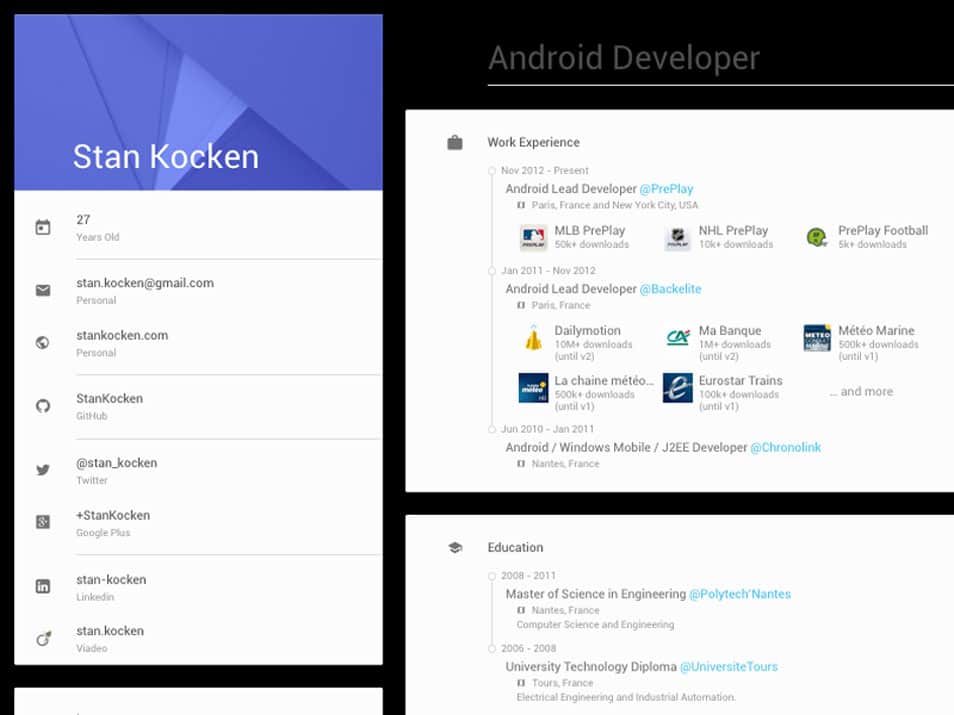954x715 pixels.
Task: Click the MLB PrePlay app name
Action: click(590, 231)
